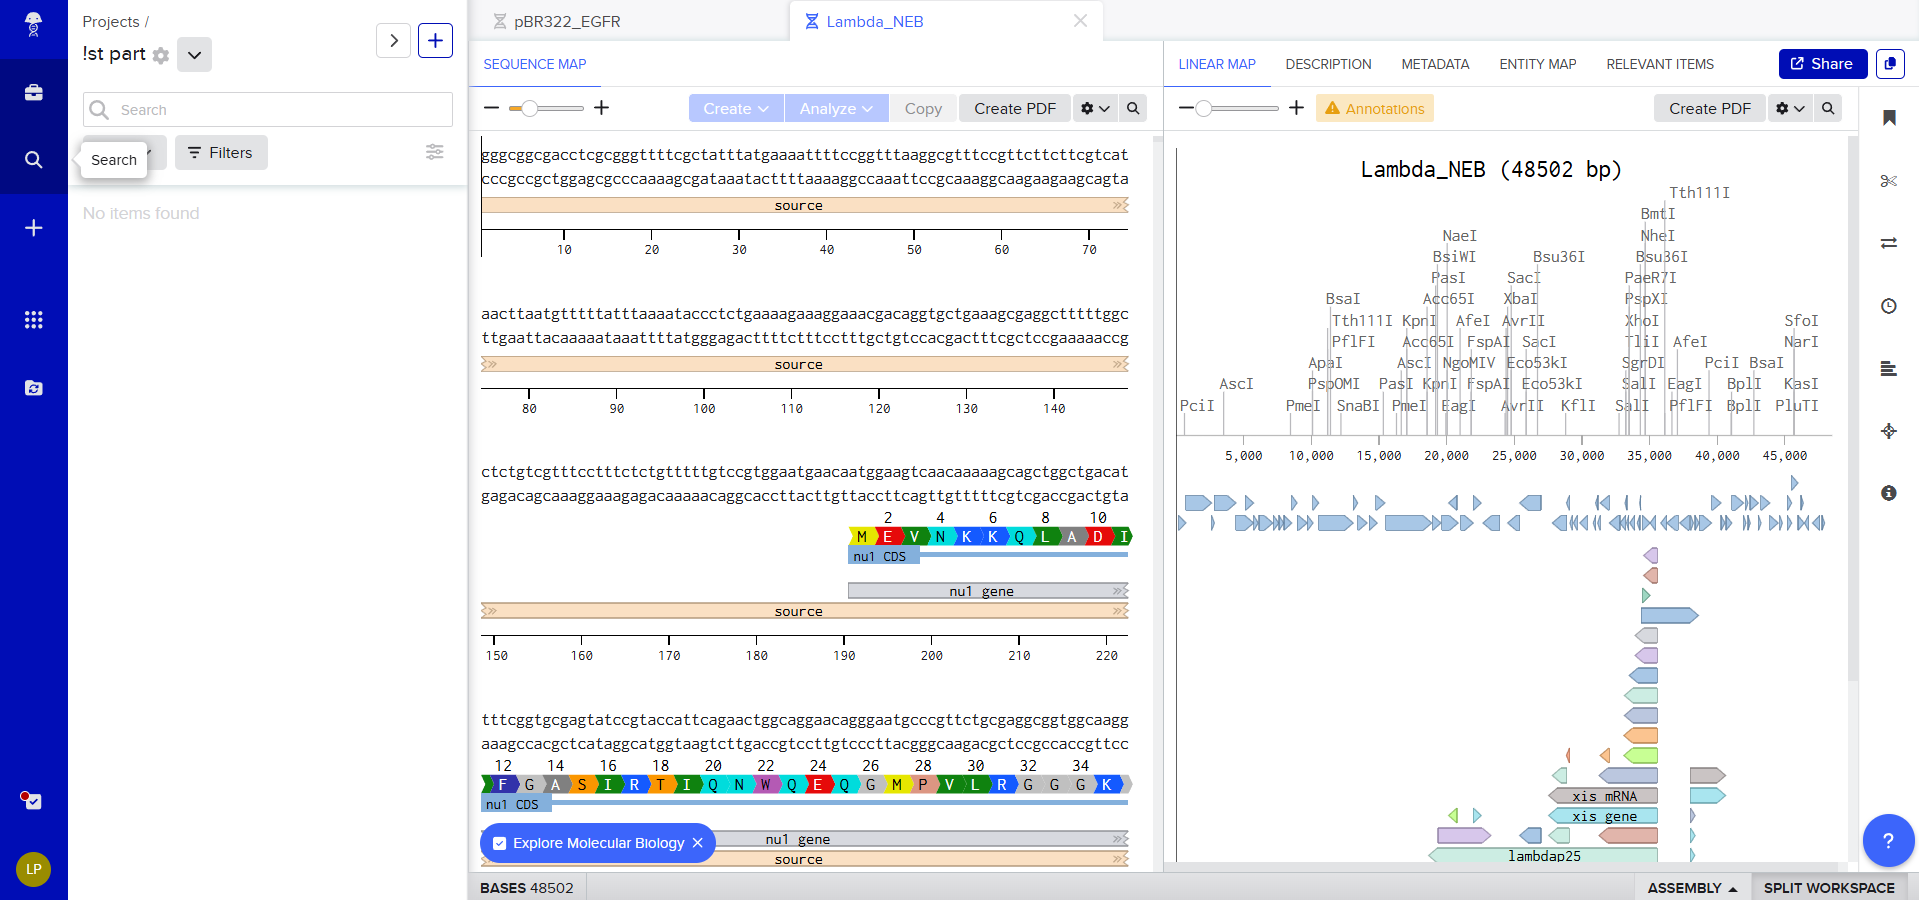Expand the Analyze dropdown menu
Screen dimensions: 1919x900
pyautogui.click(x=836, y=108)
